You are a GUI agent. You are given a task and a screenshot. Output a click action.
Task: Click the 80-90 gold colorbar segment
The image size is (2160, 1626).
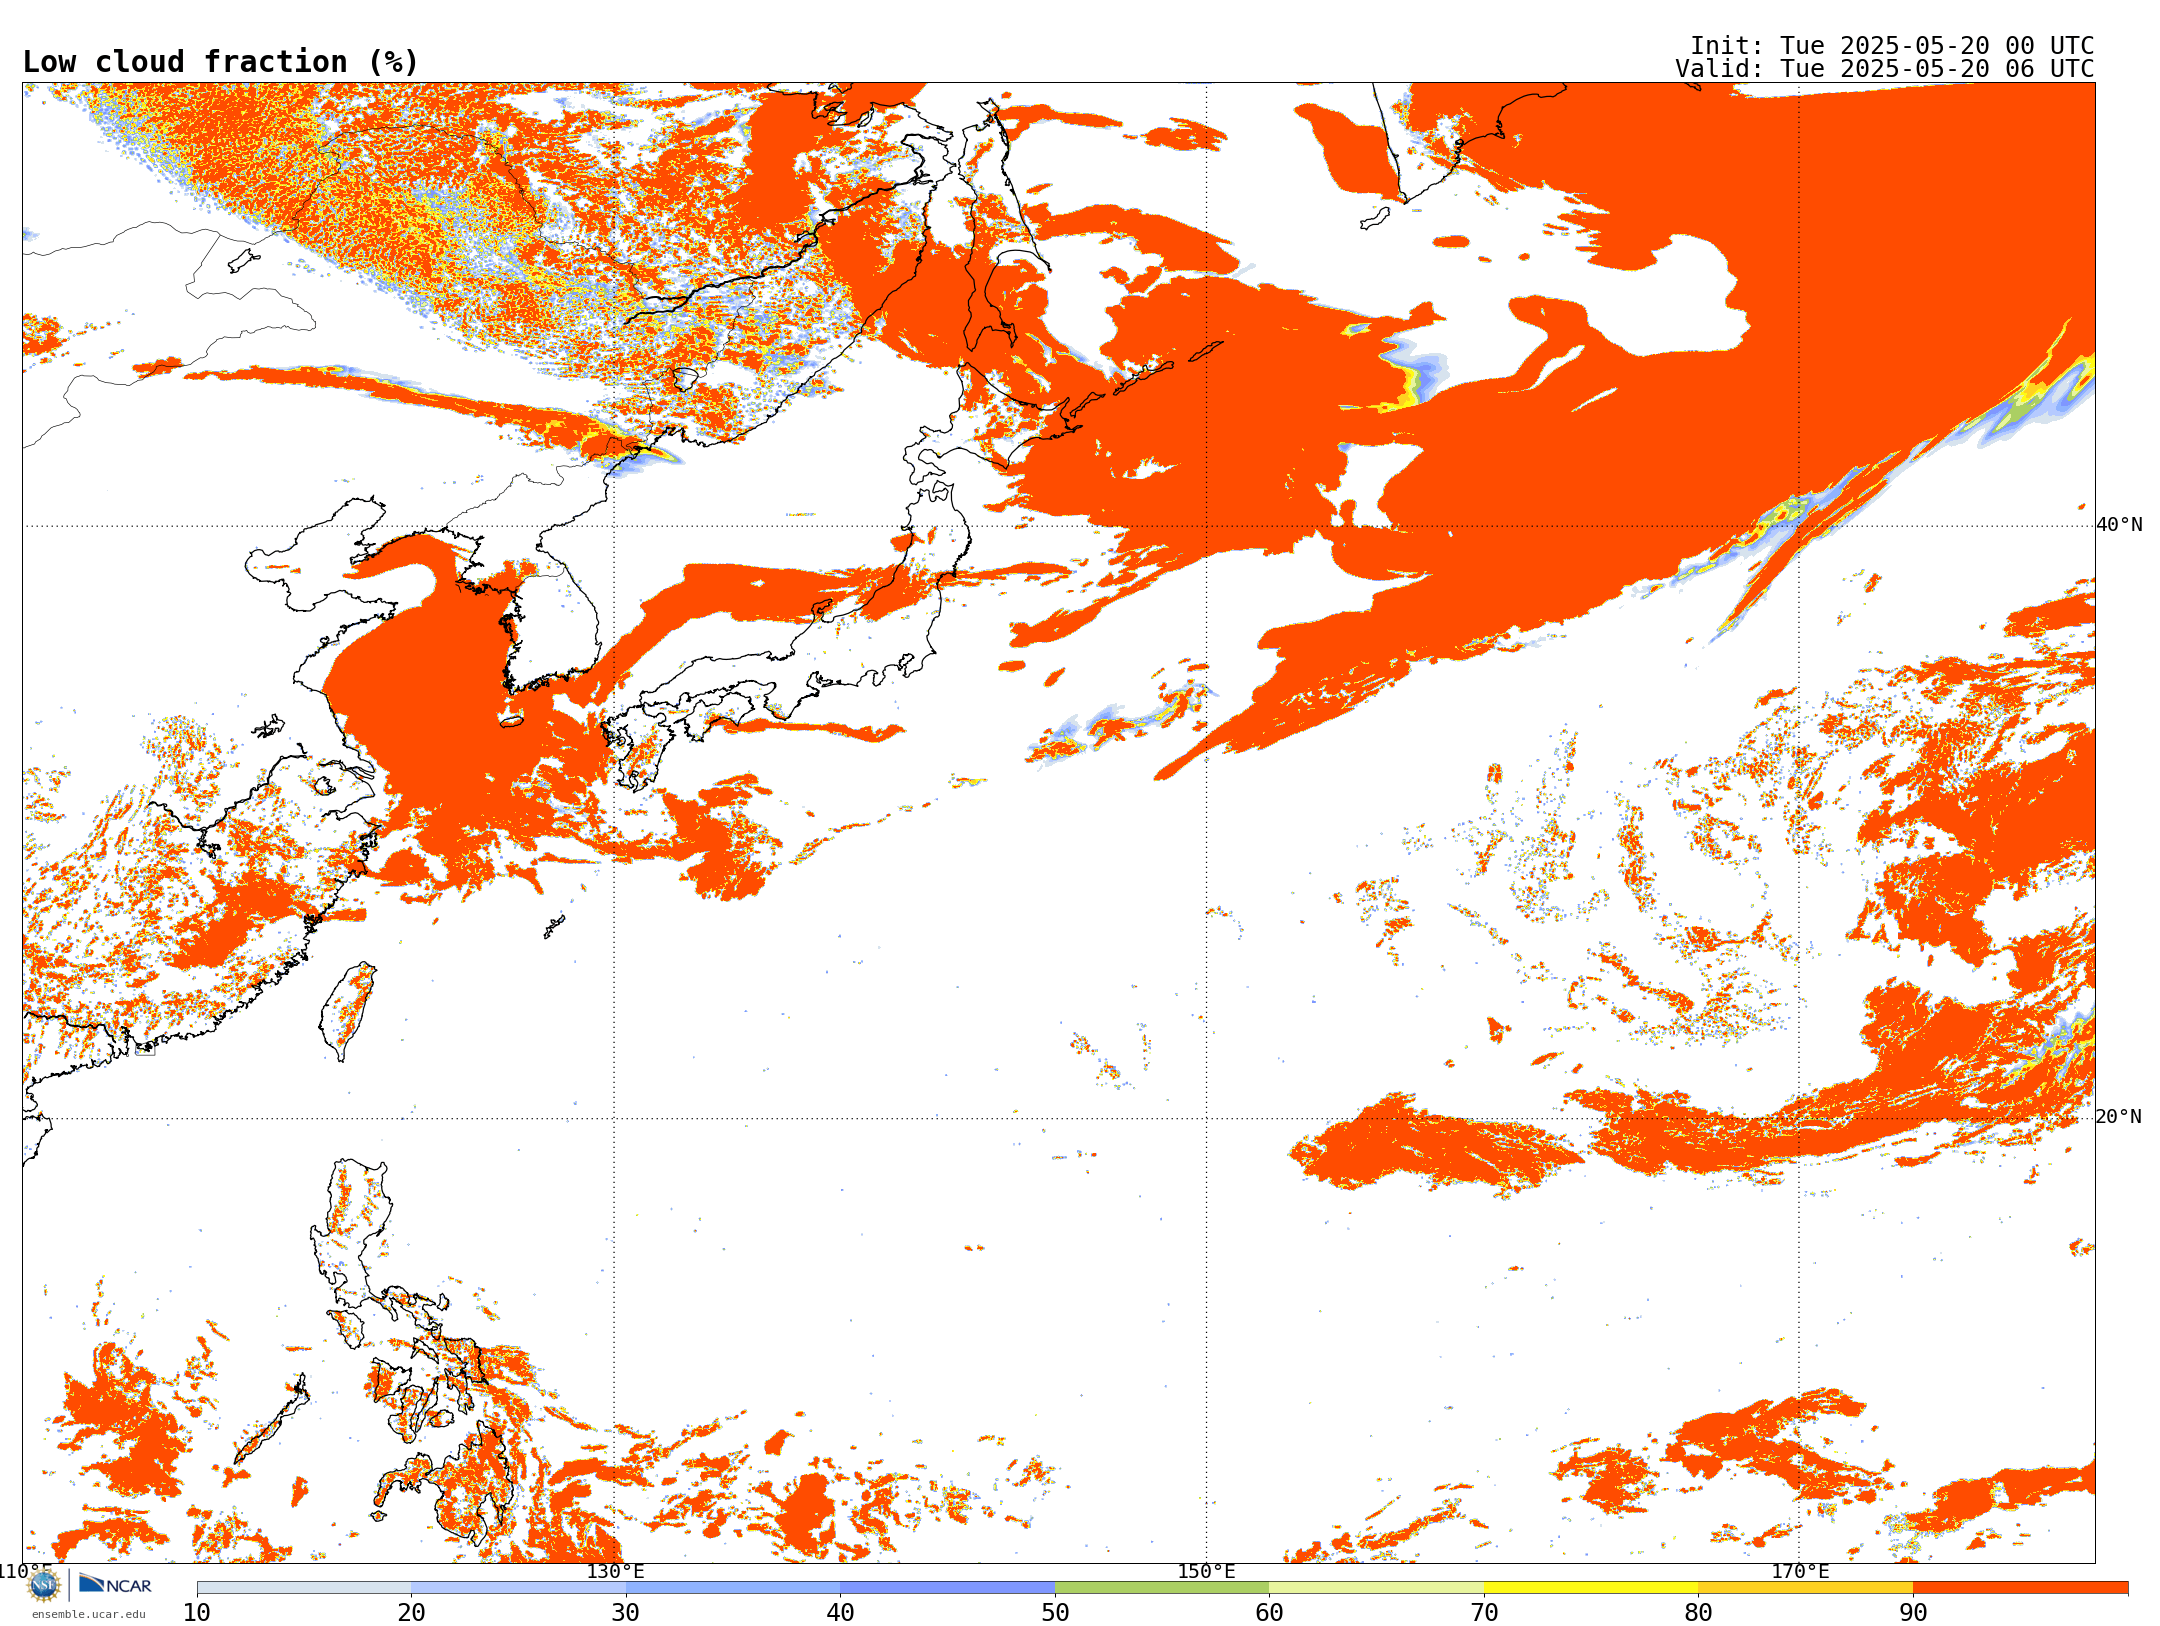pos(1805,1588)
